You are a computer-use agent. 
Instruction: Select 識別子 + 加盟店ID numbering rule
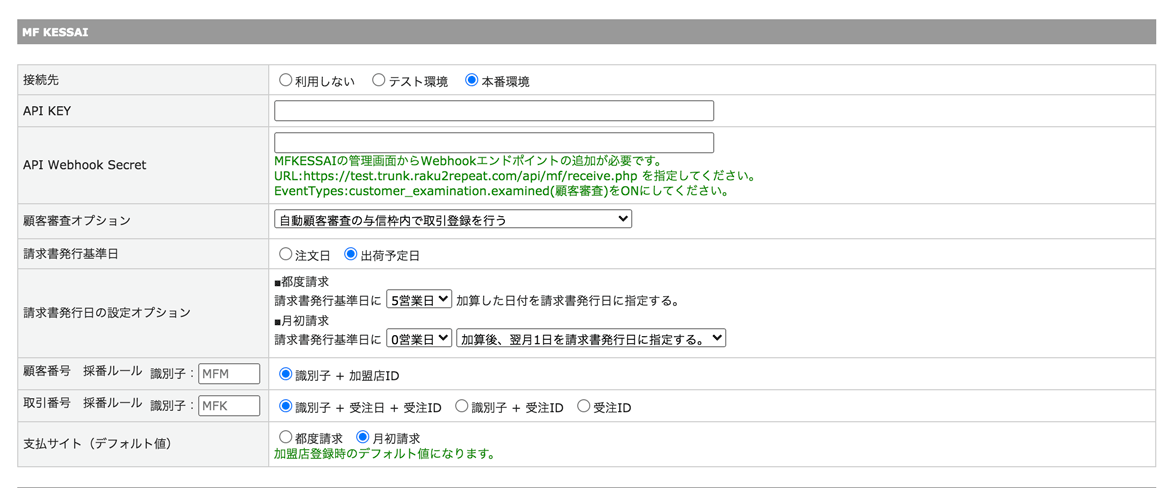285,373
